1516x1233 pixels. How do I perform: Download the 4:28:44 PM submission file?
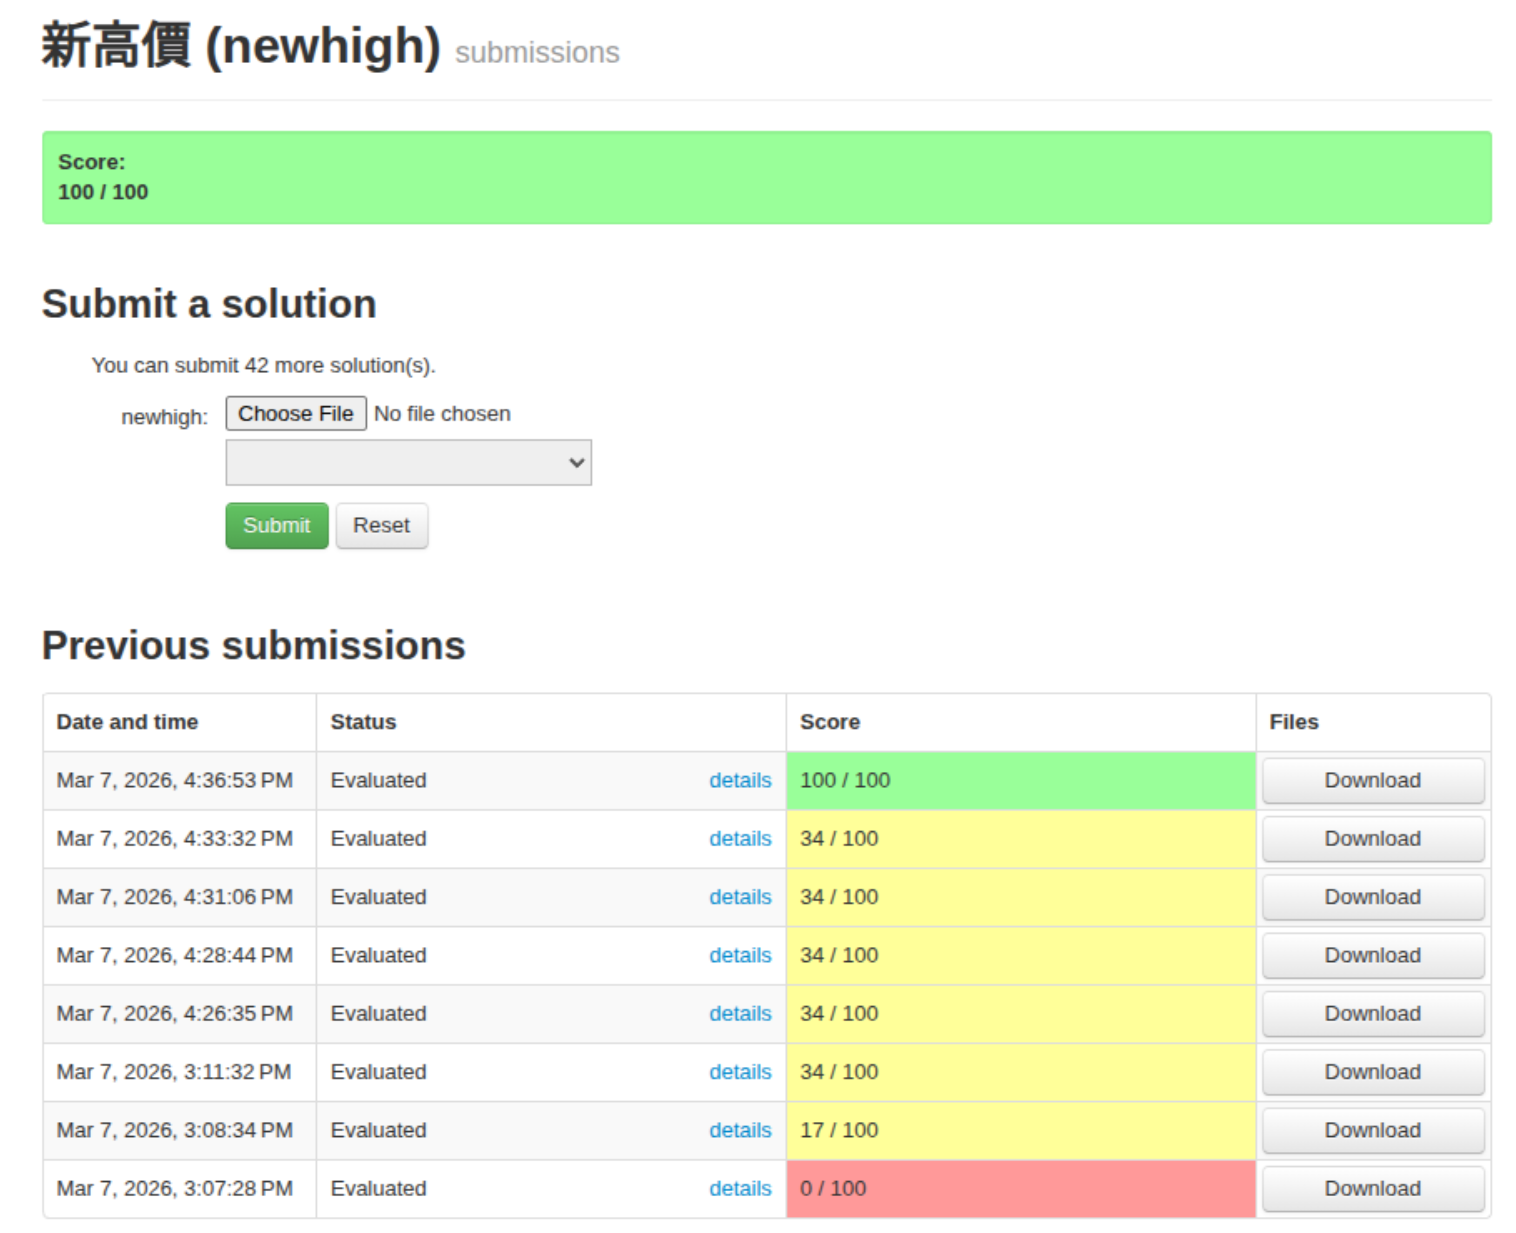(1372, 956)
